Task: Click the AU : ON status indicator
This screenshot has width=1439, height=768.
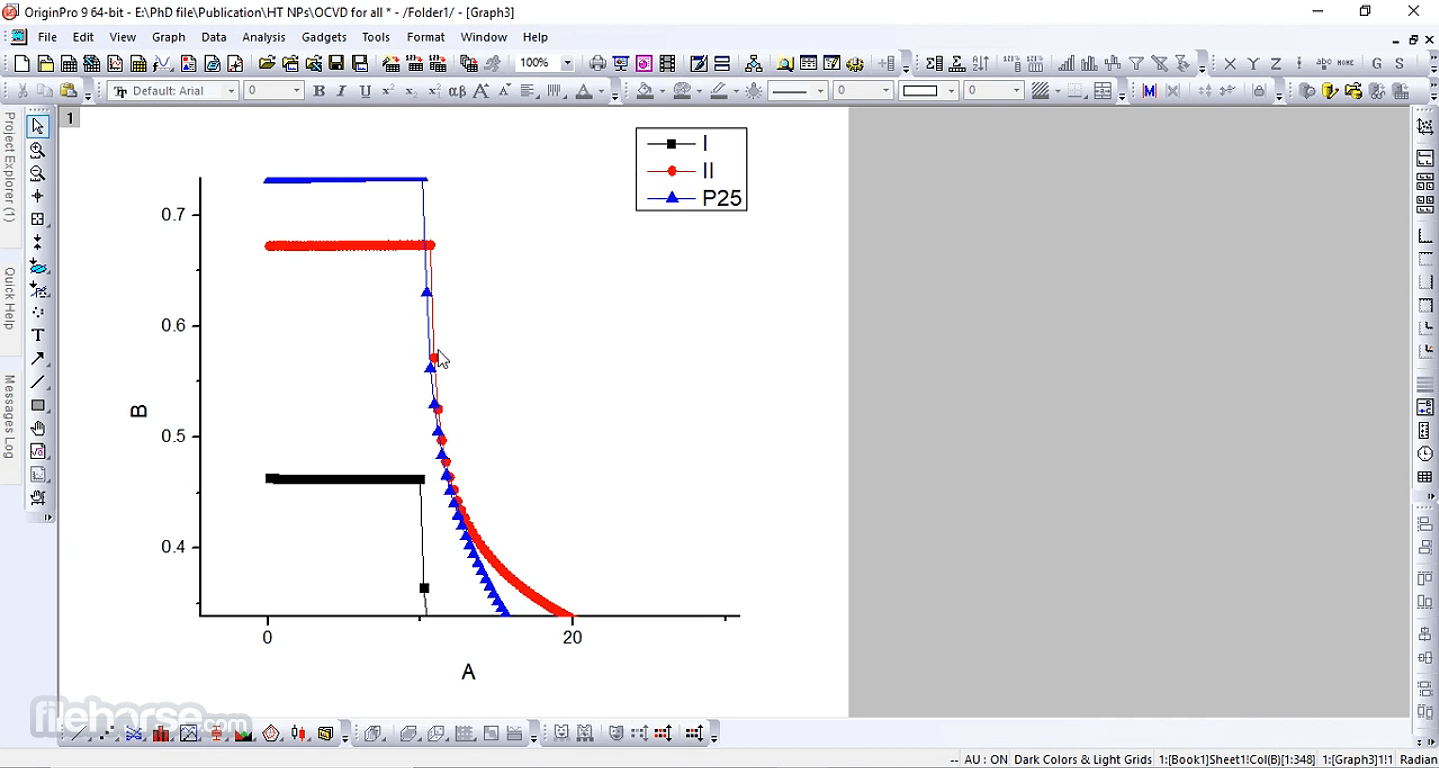Action: [x=985, y=760]
